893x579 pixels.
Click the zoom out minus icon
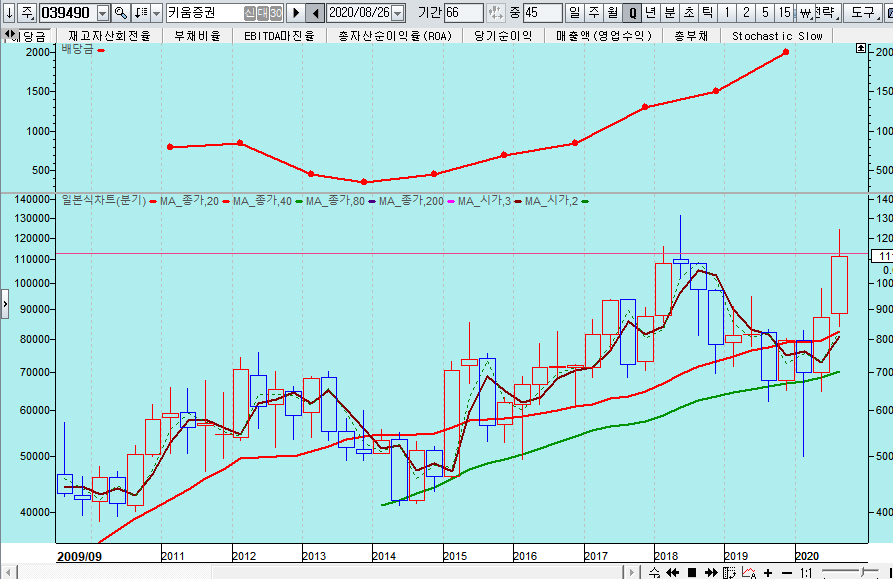tap(785, 572)
